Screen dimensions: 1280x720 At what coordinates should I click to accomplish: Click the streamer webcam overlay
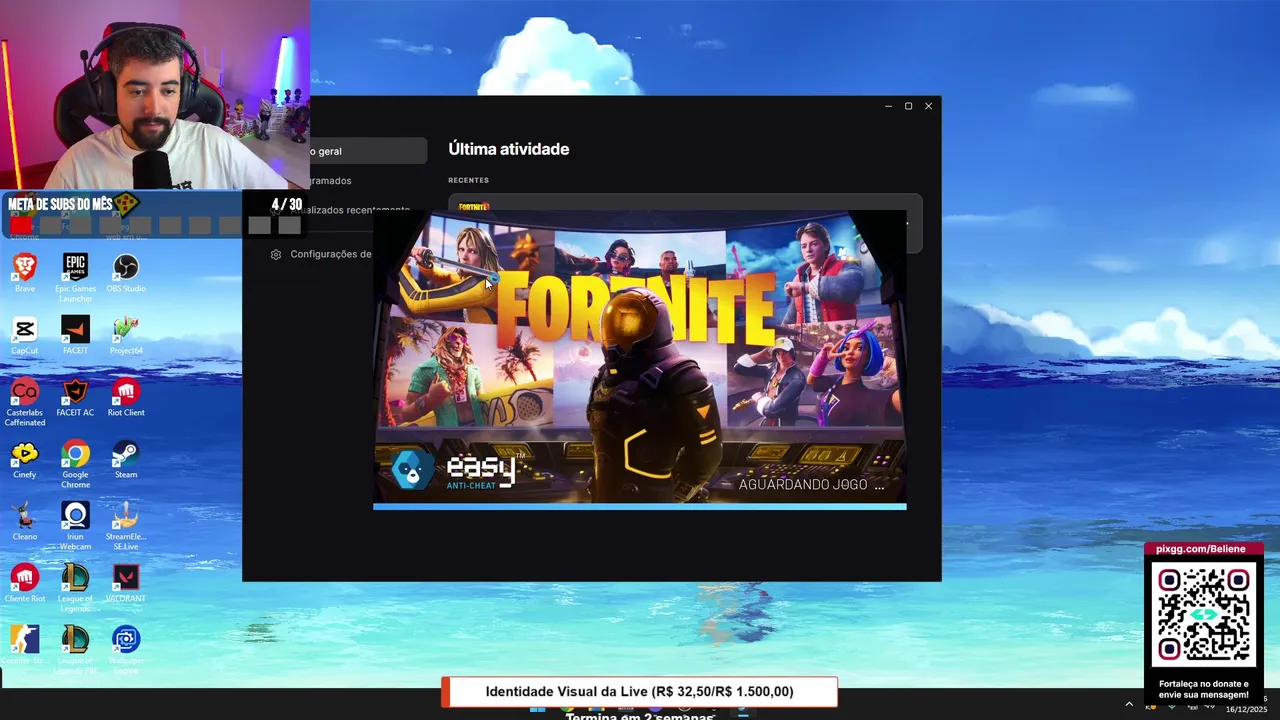155,95
